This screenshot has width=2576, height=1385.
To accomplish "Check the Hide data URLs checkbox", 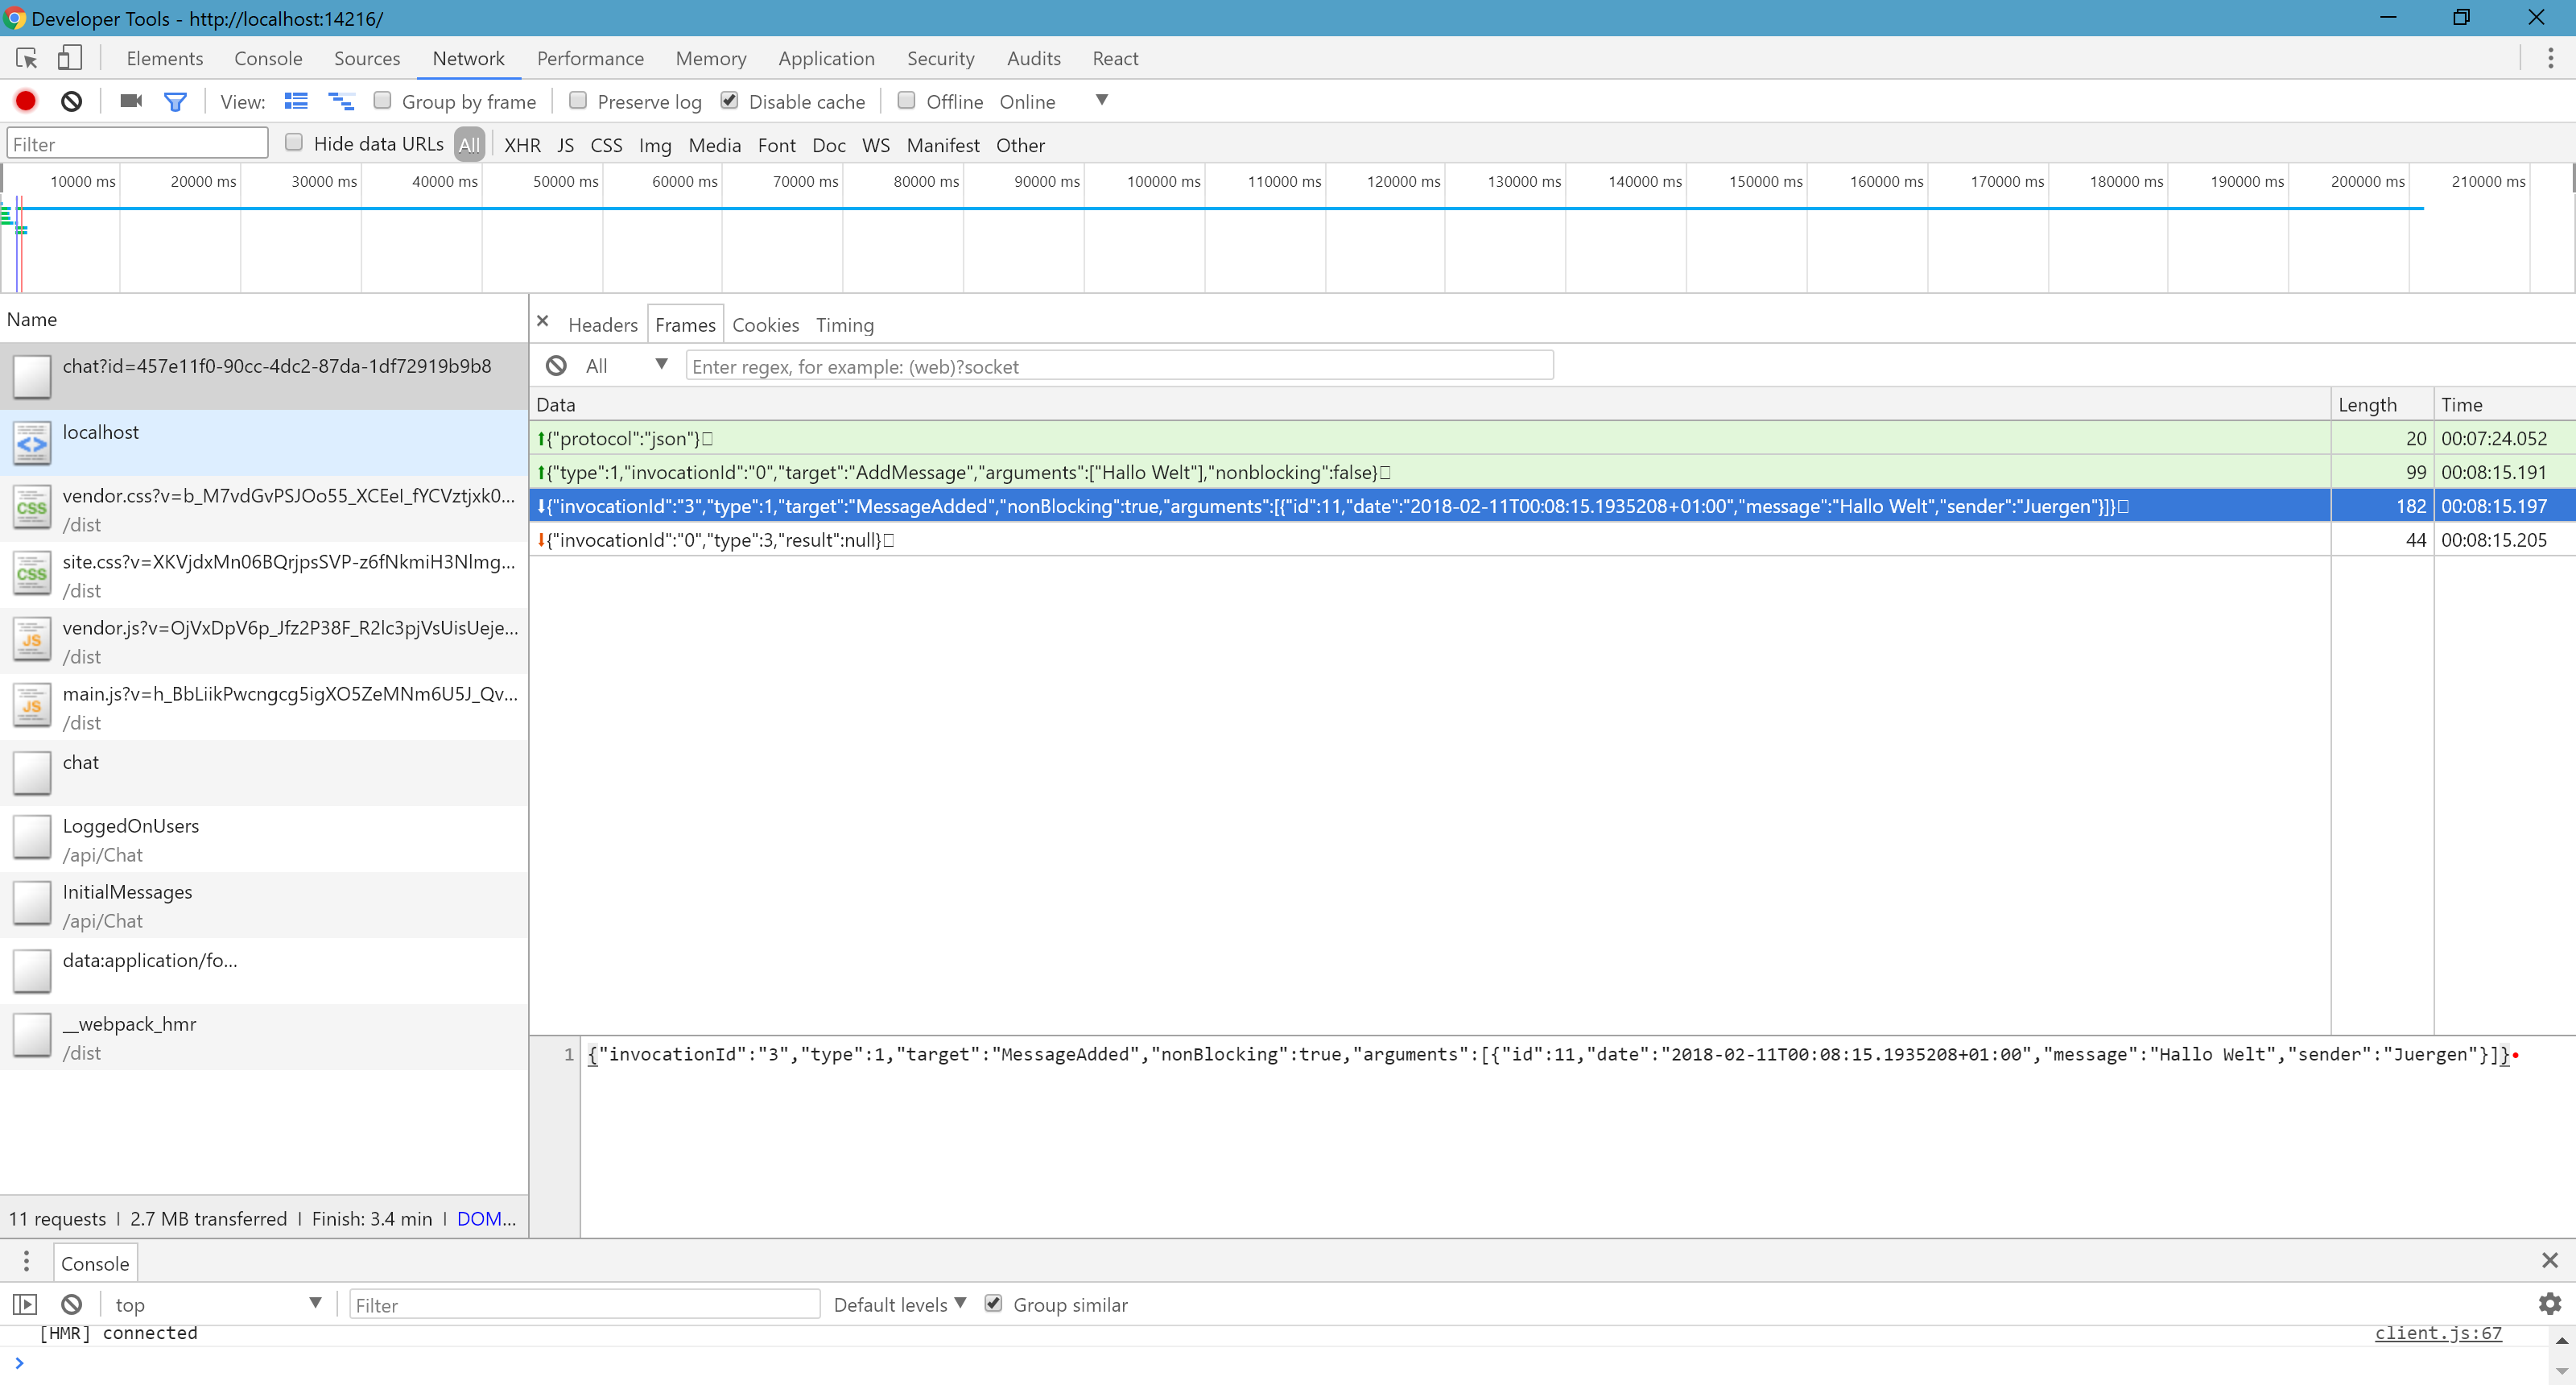I will (x=294, y=143).
